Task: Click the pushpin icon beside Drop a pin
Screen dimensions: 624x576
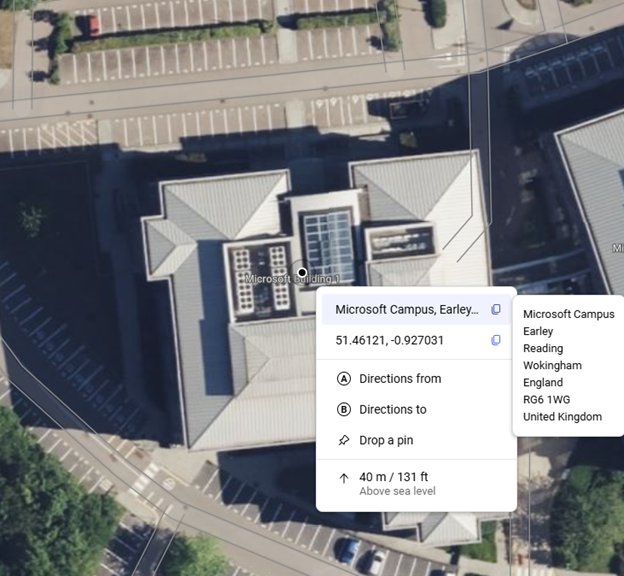Action: [x=344, y=440]
